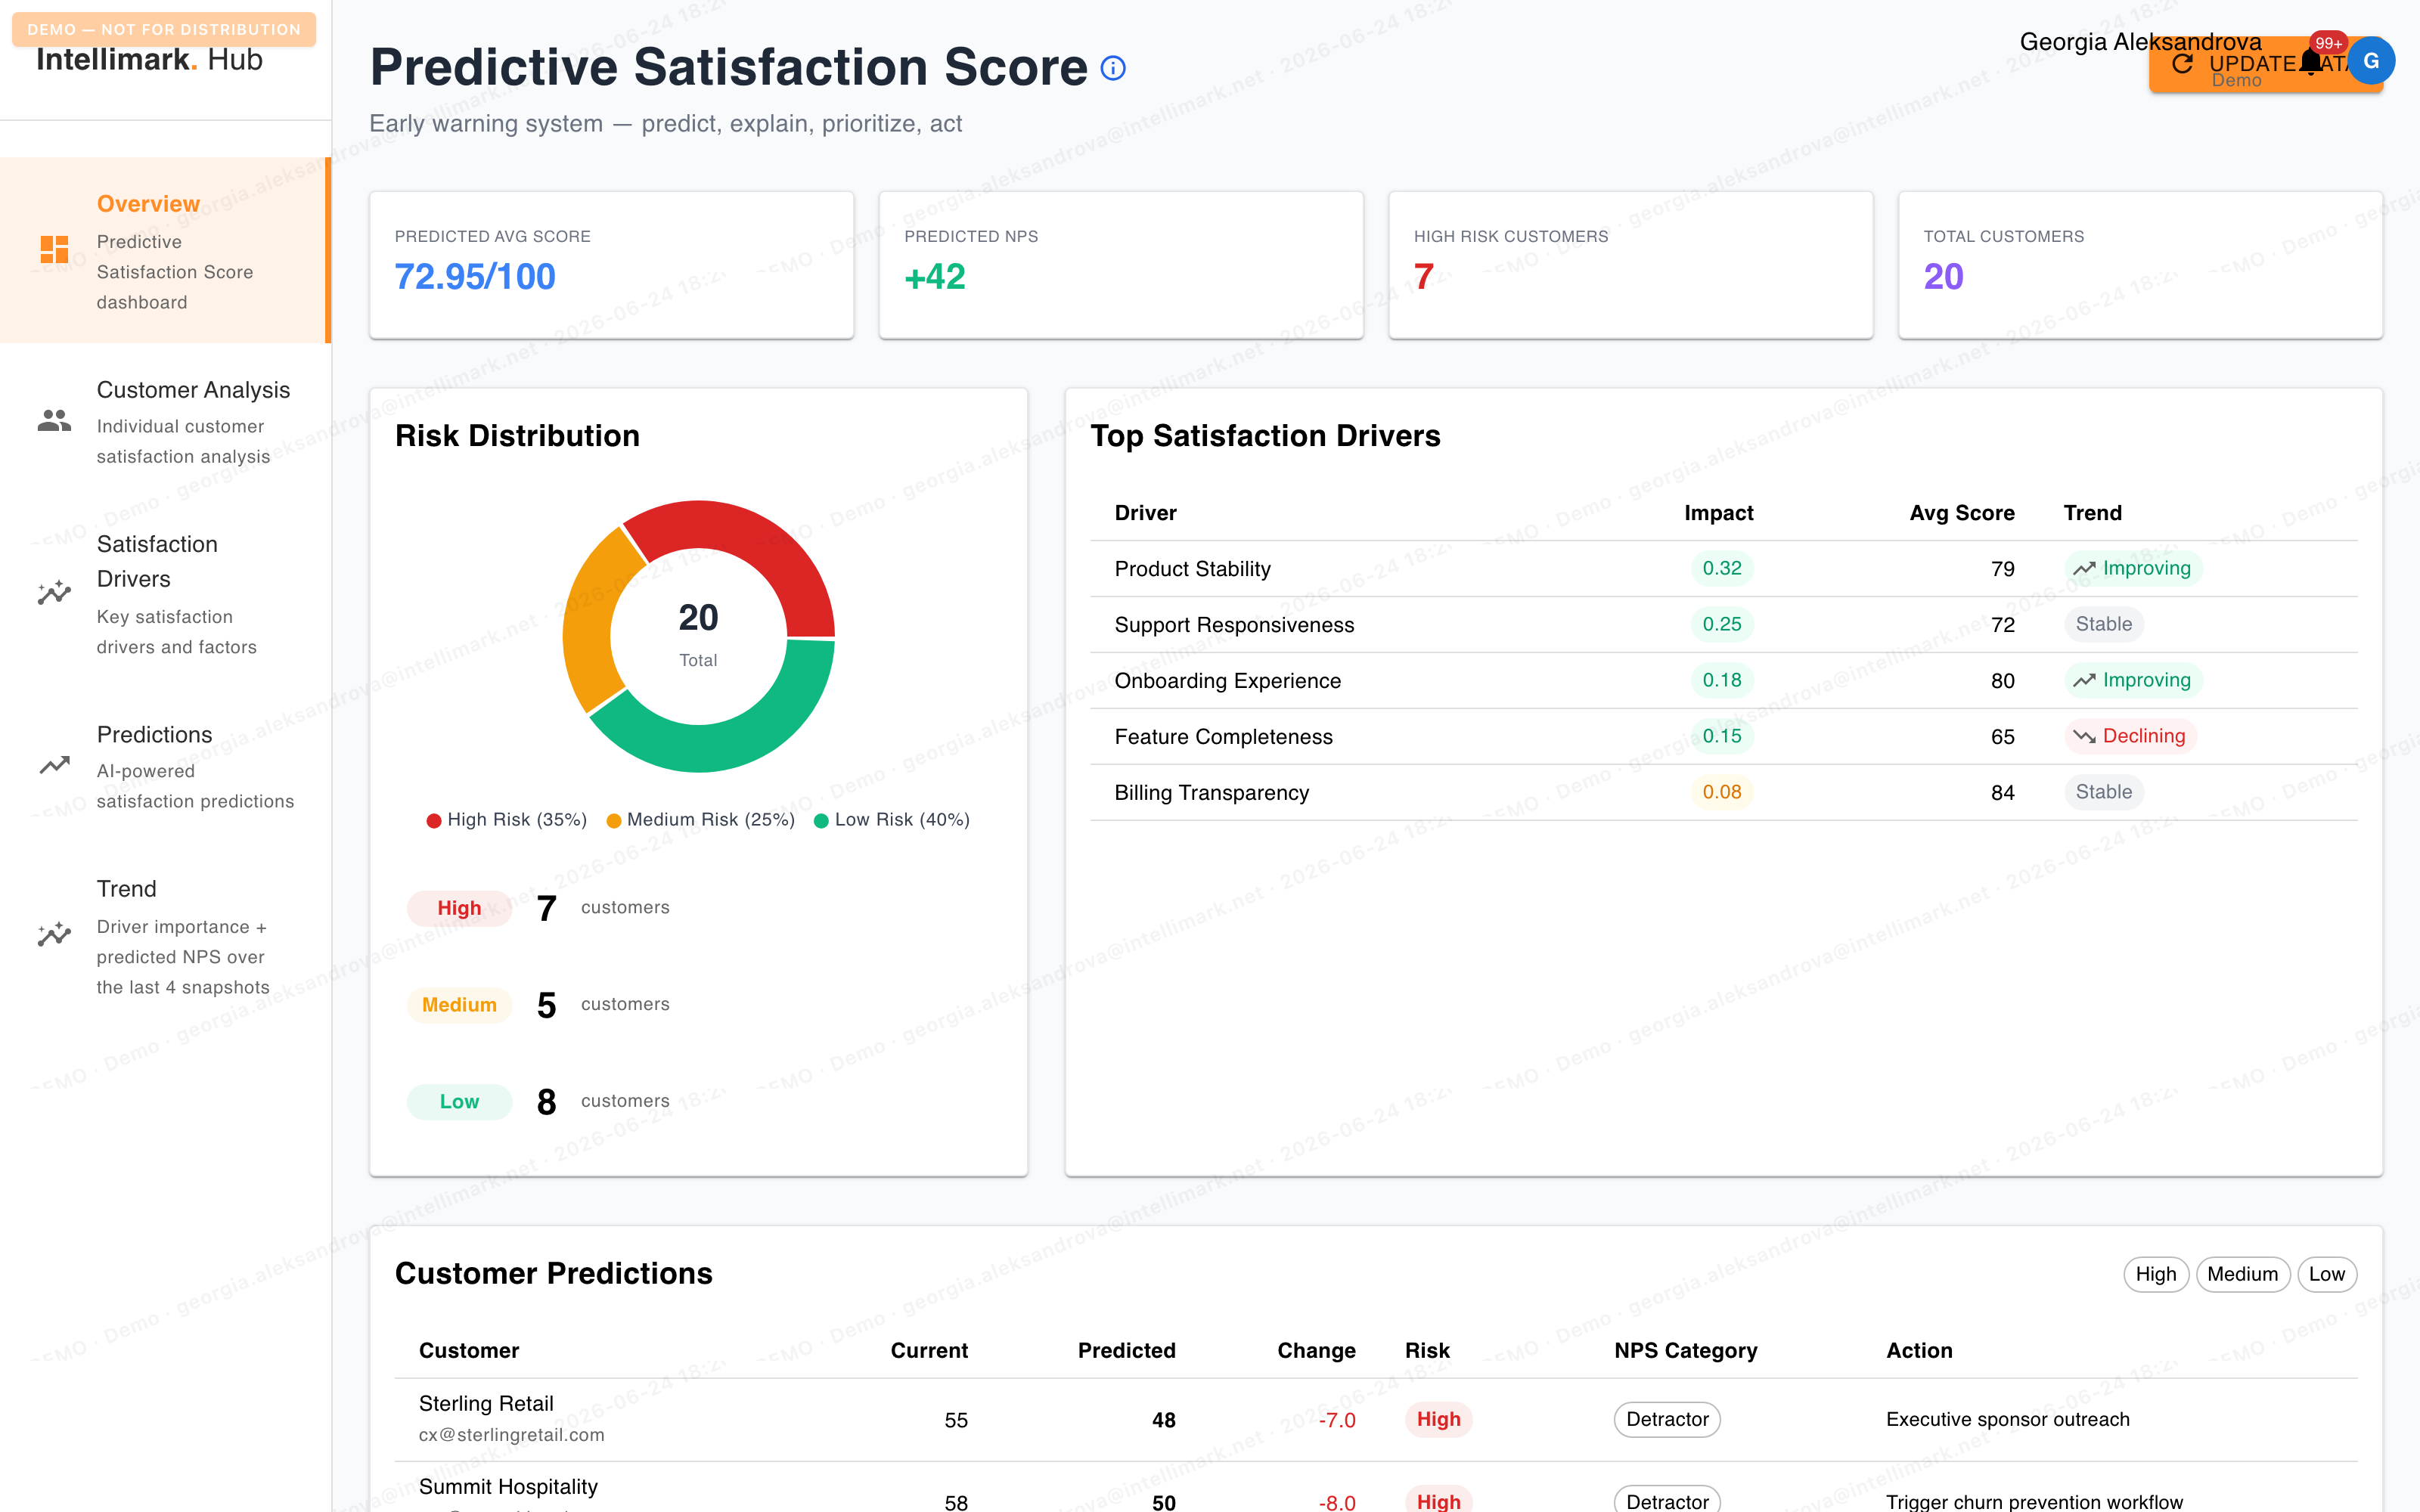Image resolution: width=2420 pixels, height=1512 pixels.
Task: Click the Detractor chip for Sterling Retail
Action: pos(1666,1420)
